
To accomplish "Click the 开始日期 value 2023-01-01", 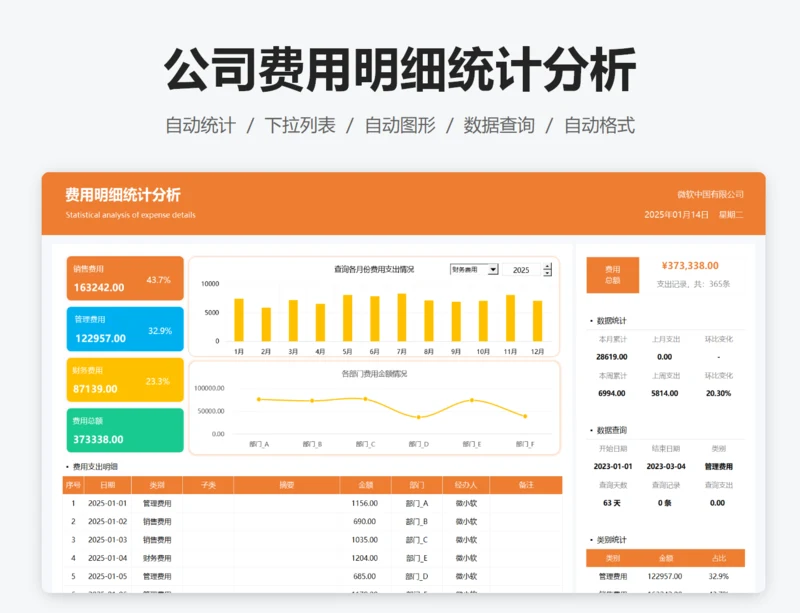I will 613,467.
